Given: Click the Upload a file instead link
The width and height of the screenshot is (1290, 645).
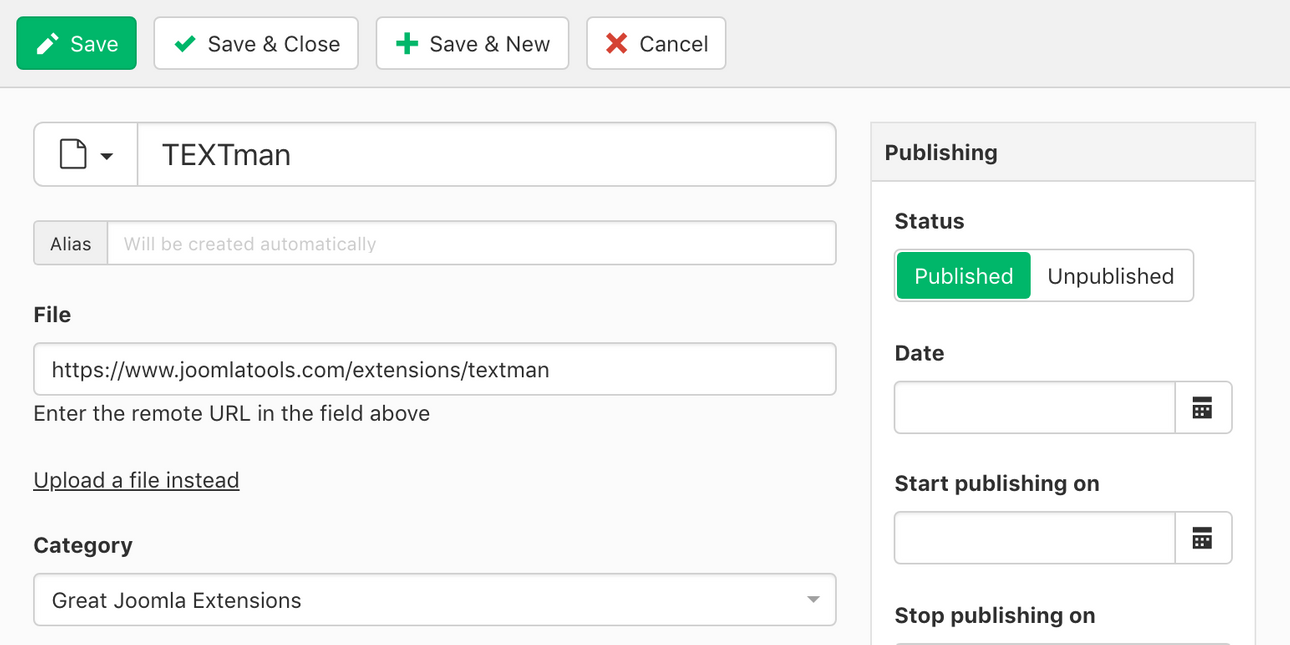Looking at the screenshot, I should click(x=136, y=480).
